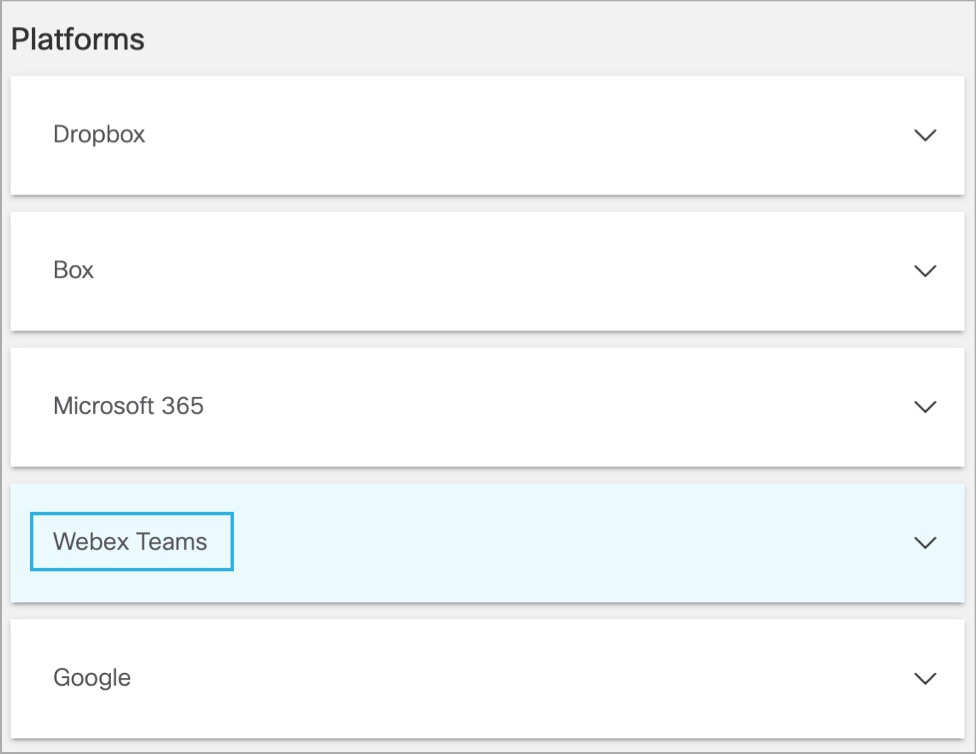The image size is (976, 754).
Task: Click the middle of the Dropbox panel
Action: 487,135
